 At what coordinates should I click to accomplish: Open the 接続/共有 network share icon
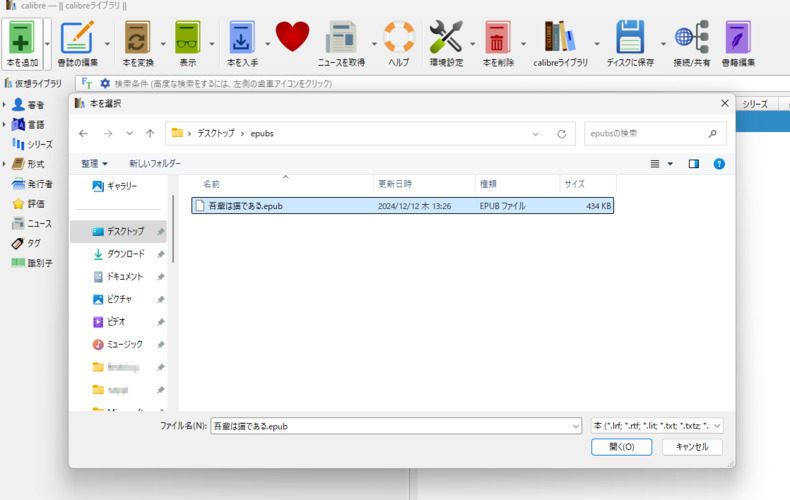[x=692, y=37]
